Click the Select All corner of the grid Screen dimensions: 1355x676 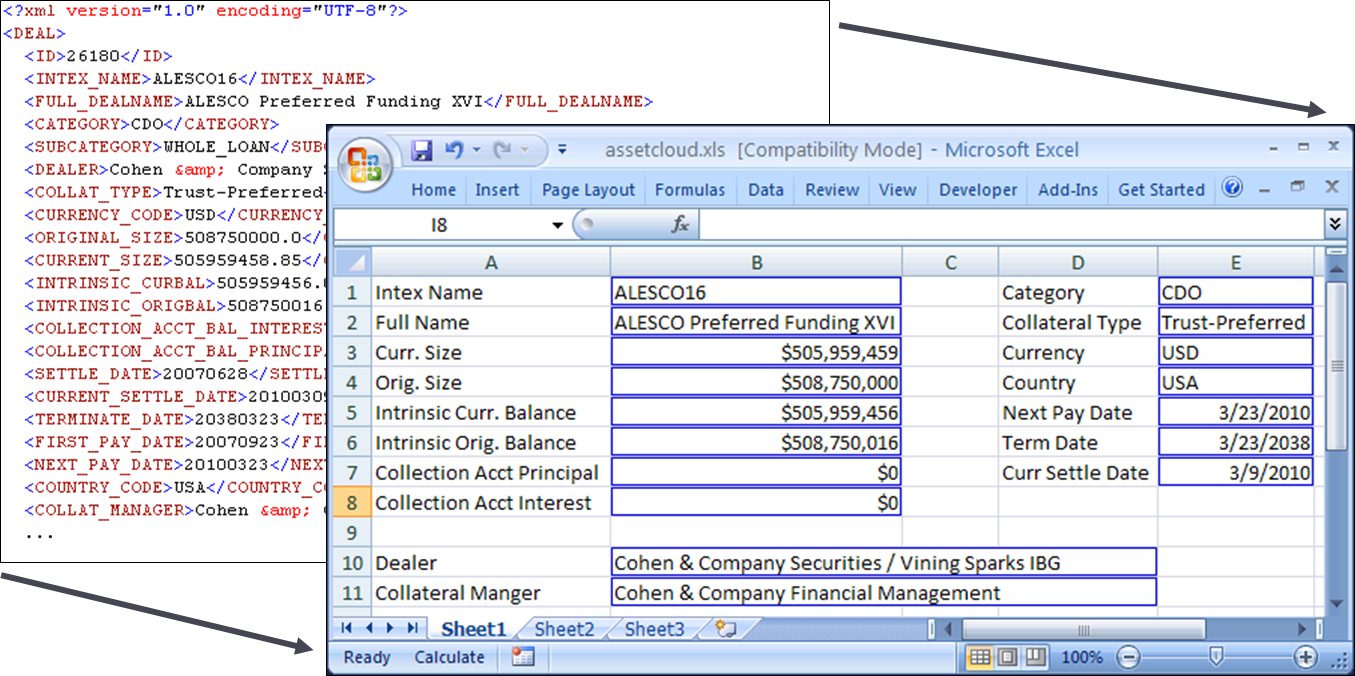point(351,263)
